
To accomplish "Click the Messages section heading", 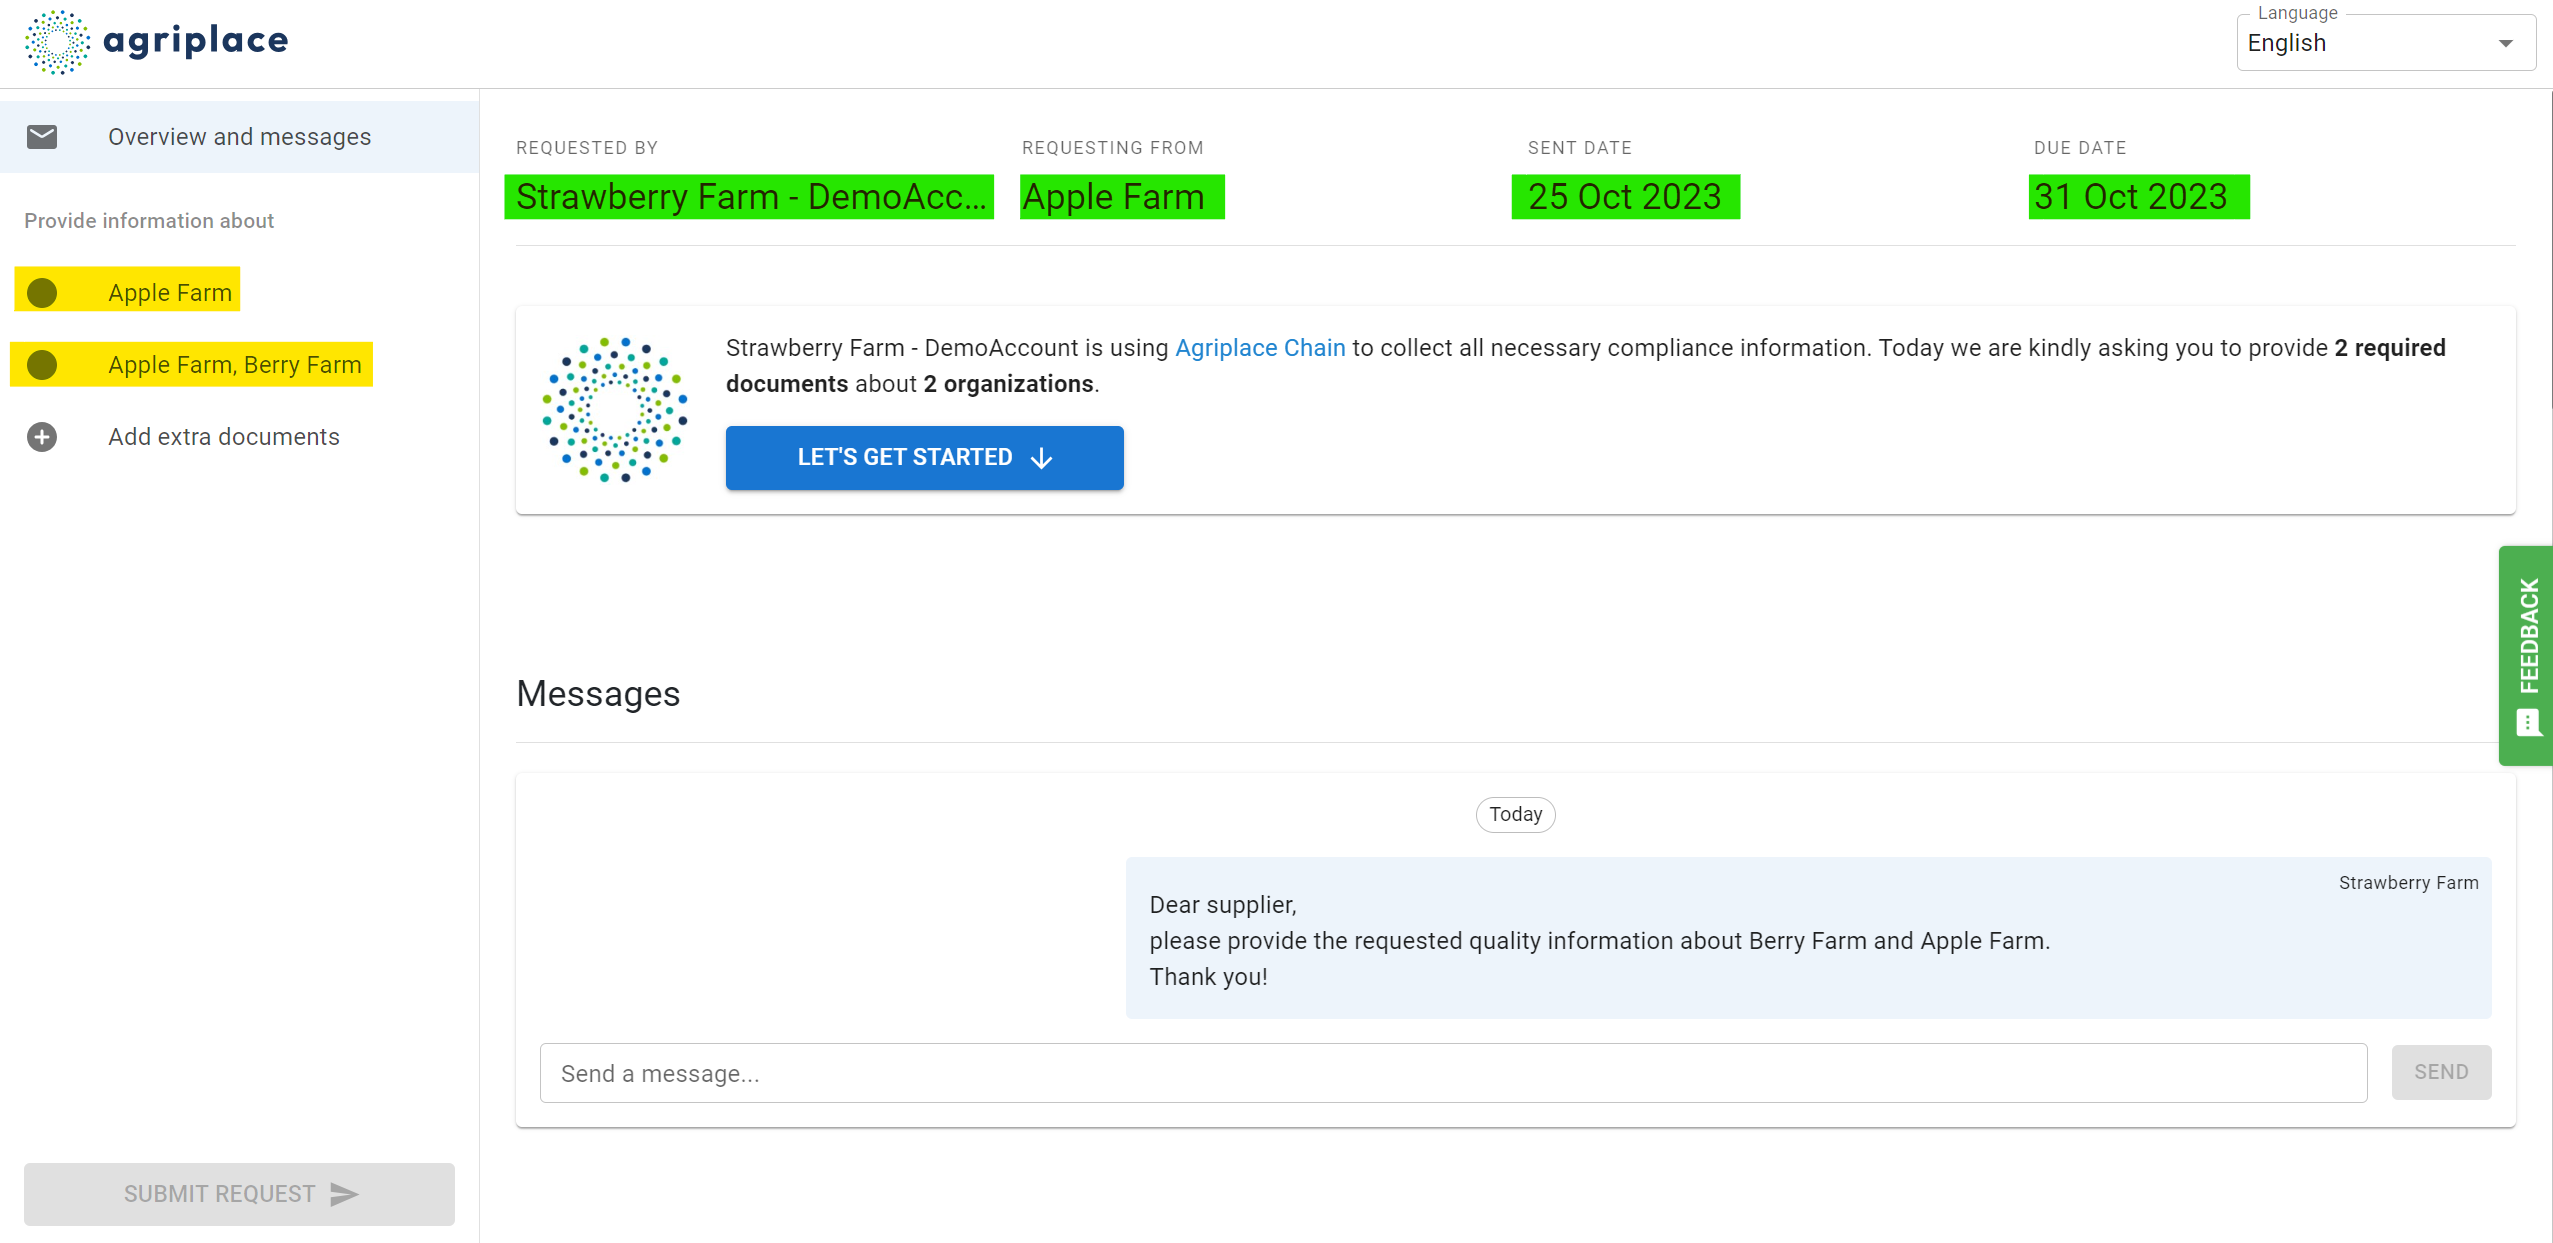I will (x=598, y=694).
